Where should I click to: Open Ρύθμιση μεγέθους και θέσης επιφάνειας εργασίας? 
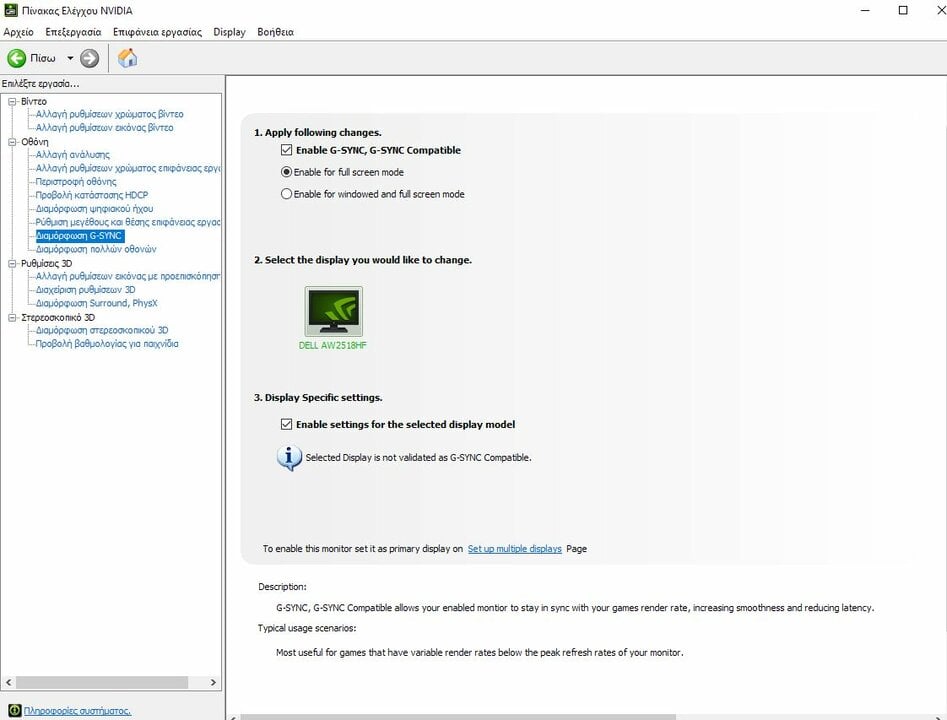coord(128,222)
